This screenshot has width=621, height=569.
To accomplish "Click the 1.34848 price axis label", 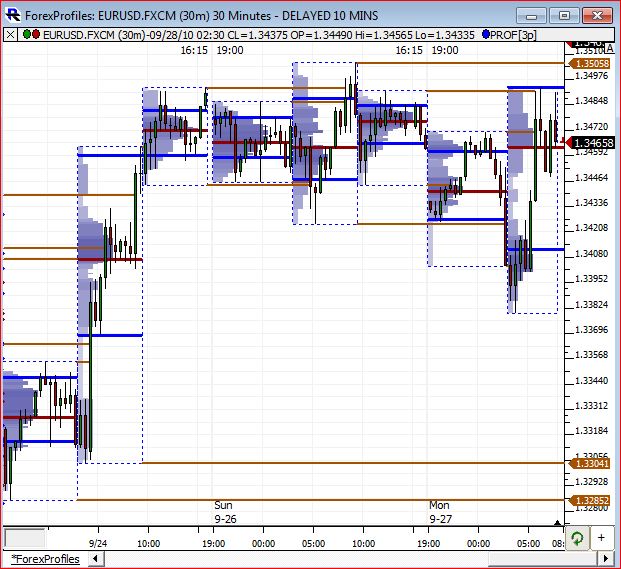I will click(x=591, y=101).
